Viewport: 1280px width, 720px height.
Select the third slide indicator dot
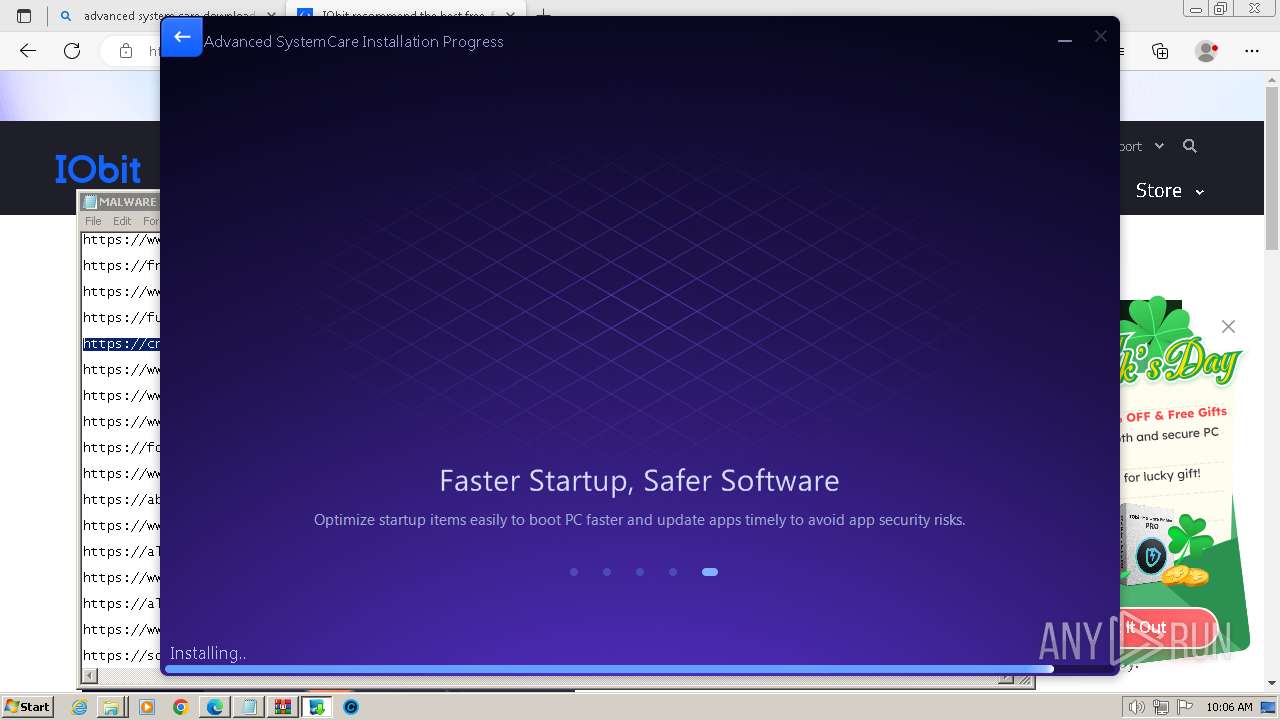tap(640, 572)
